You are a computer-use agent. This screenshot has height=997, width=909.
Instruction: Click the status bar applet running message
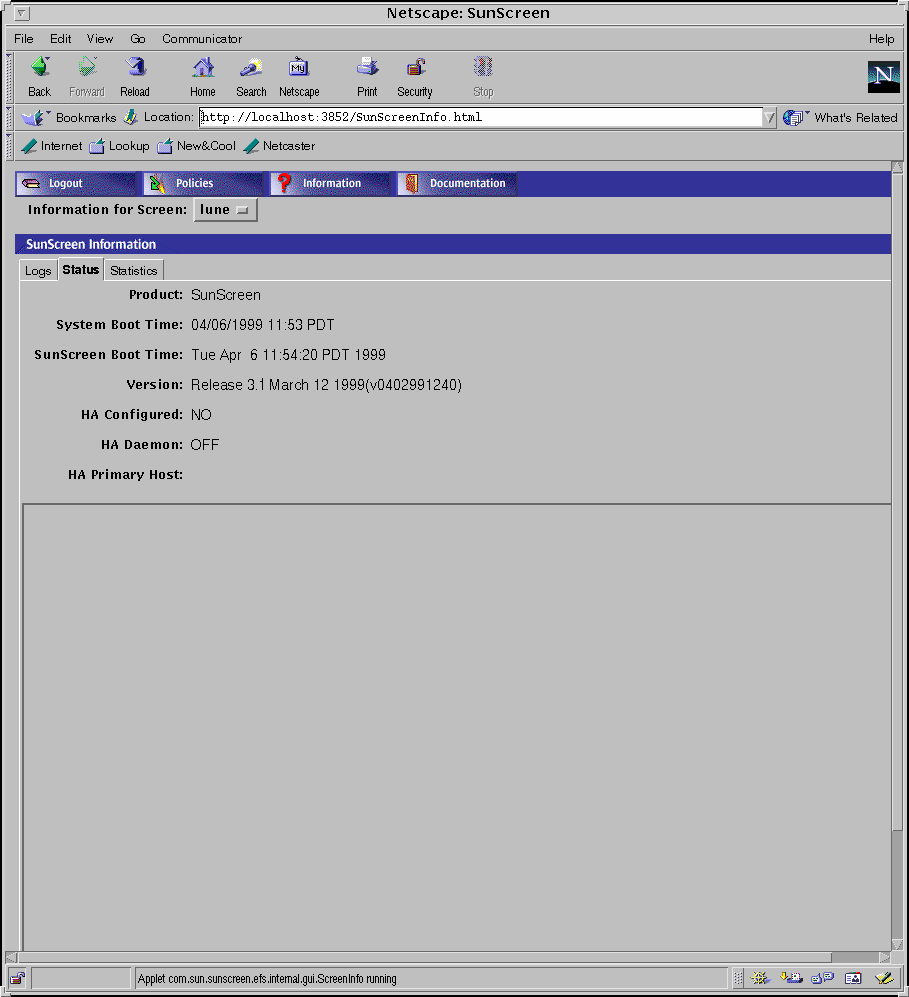[267, 979]
